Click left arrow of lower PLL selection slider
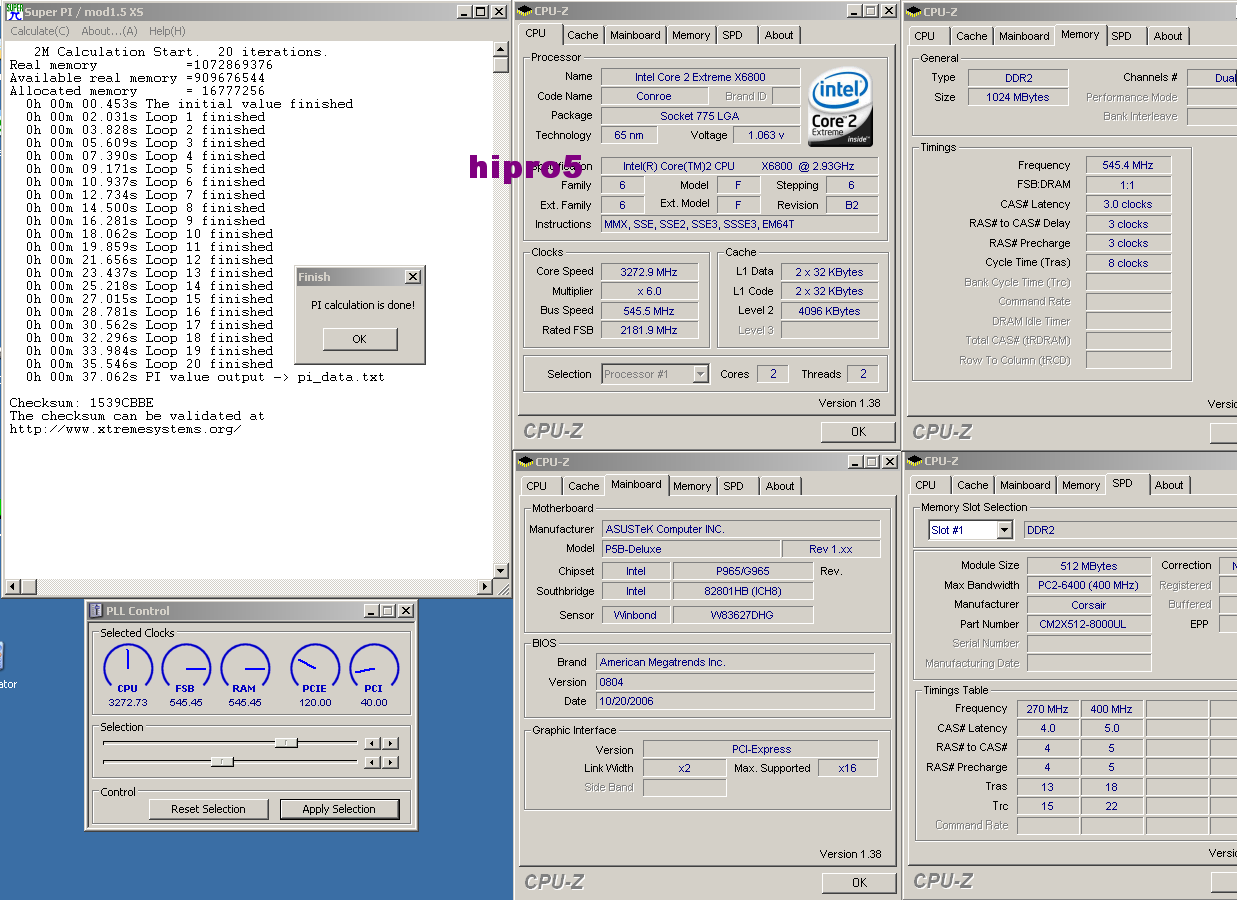This screenshot has height=900, width=1237. [371, 762]
